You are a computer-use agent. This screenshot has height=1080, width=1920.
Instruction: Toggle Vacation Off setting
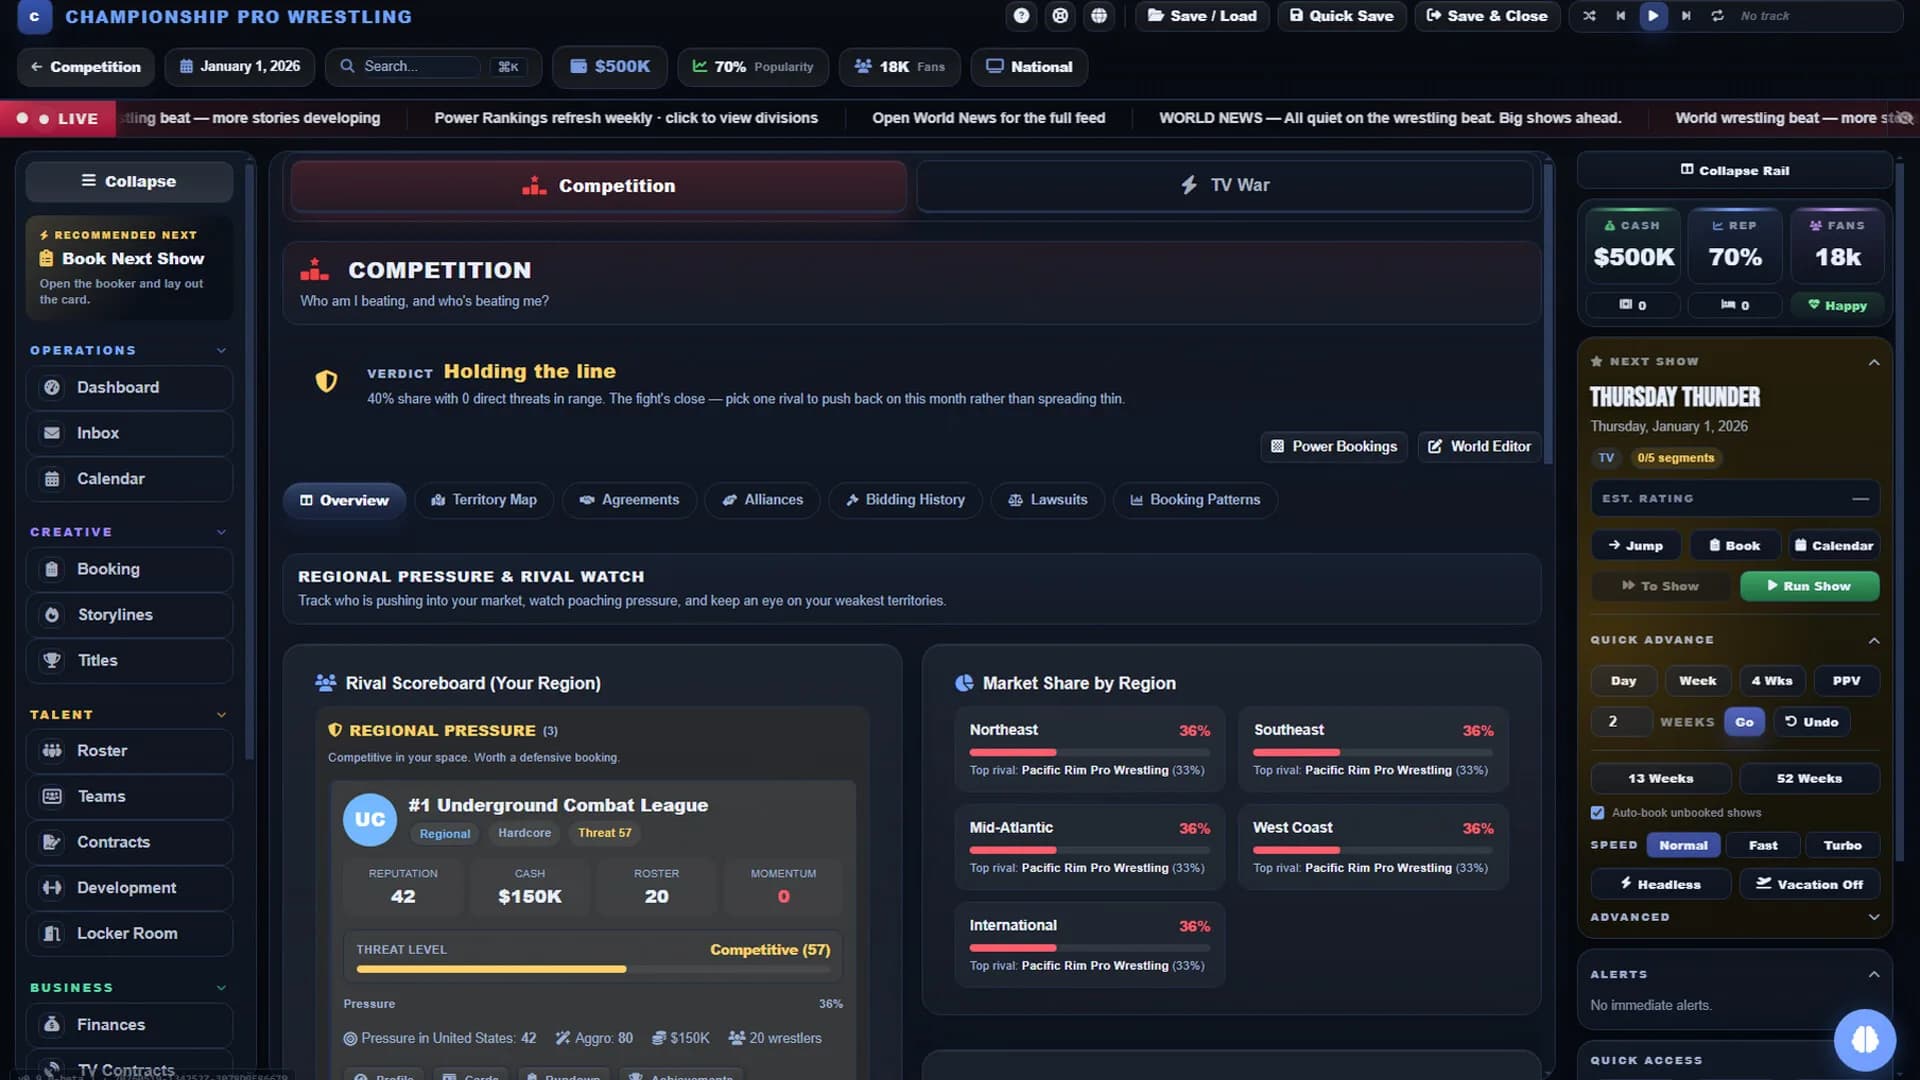[x=1809, y=885]
